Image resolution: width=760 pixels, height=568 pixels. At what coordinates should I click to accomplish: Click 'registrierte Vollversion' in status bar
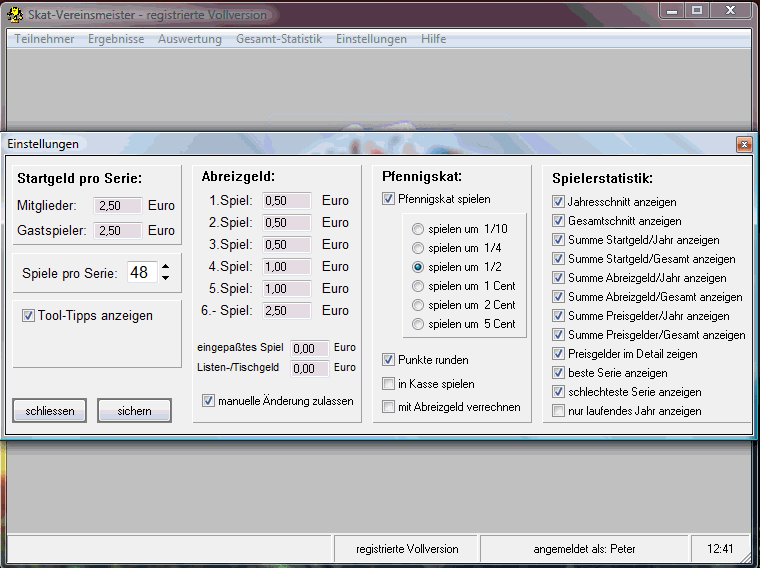(407, 549)
